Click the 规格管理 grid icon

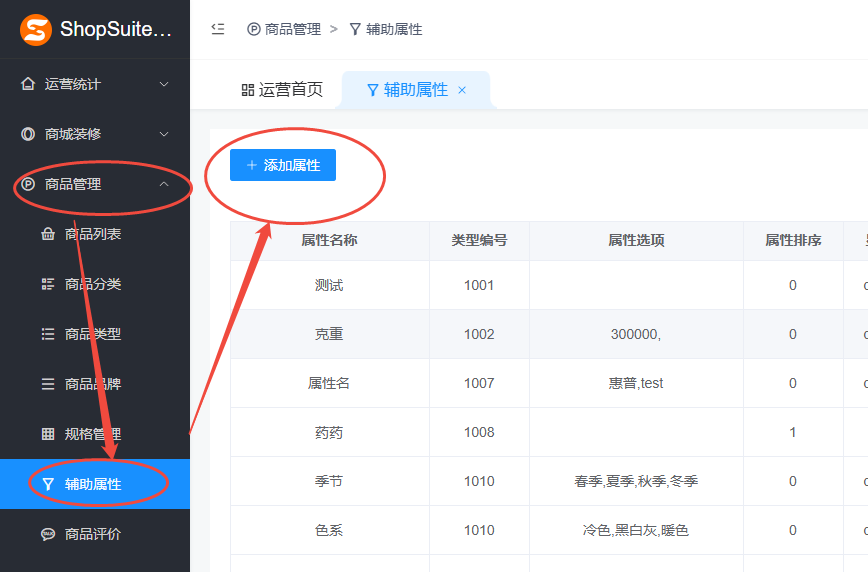point(47,434)
